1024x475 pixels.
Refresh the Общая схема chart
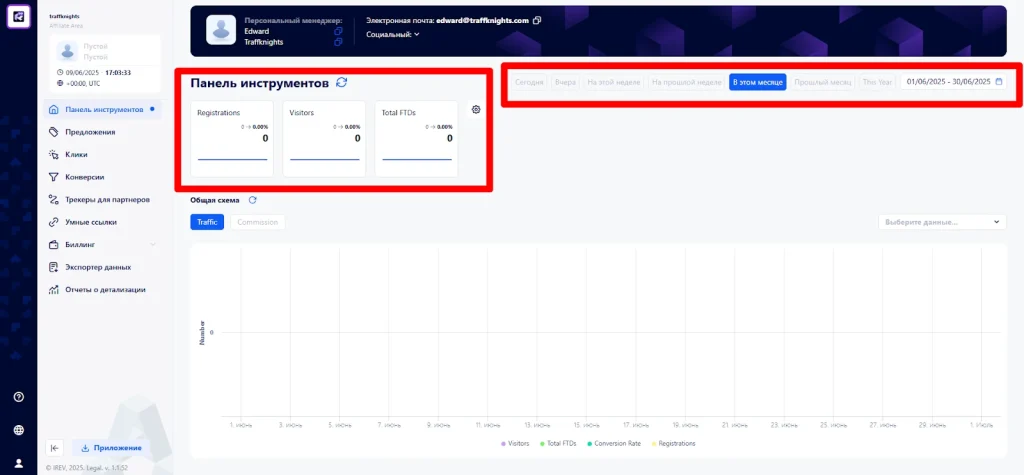coord(253,200)
